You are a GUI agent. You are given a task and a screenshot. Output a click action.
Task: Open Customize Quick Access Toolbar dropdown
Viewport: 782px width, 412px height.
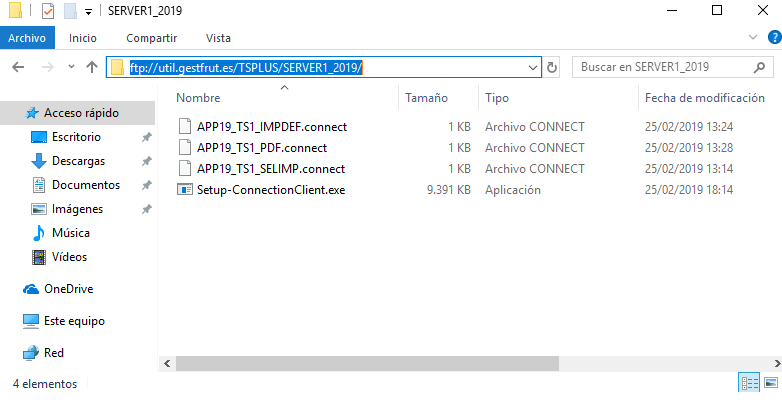coord(89,12)
